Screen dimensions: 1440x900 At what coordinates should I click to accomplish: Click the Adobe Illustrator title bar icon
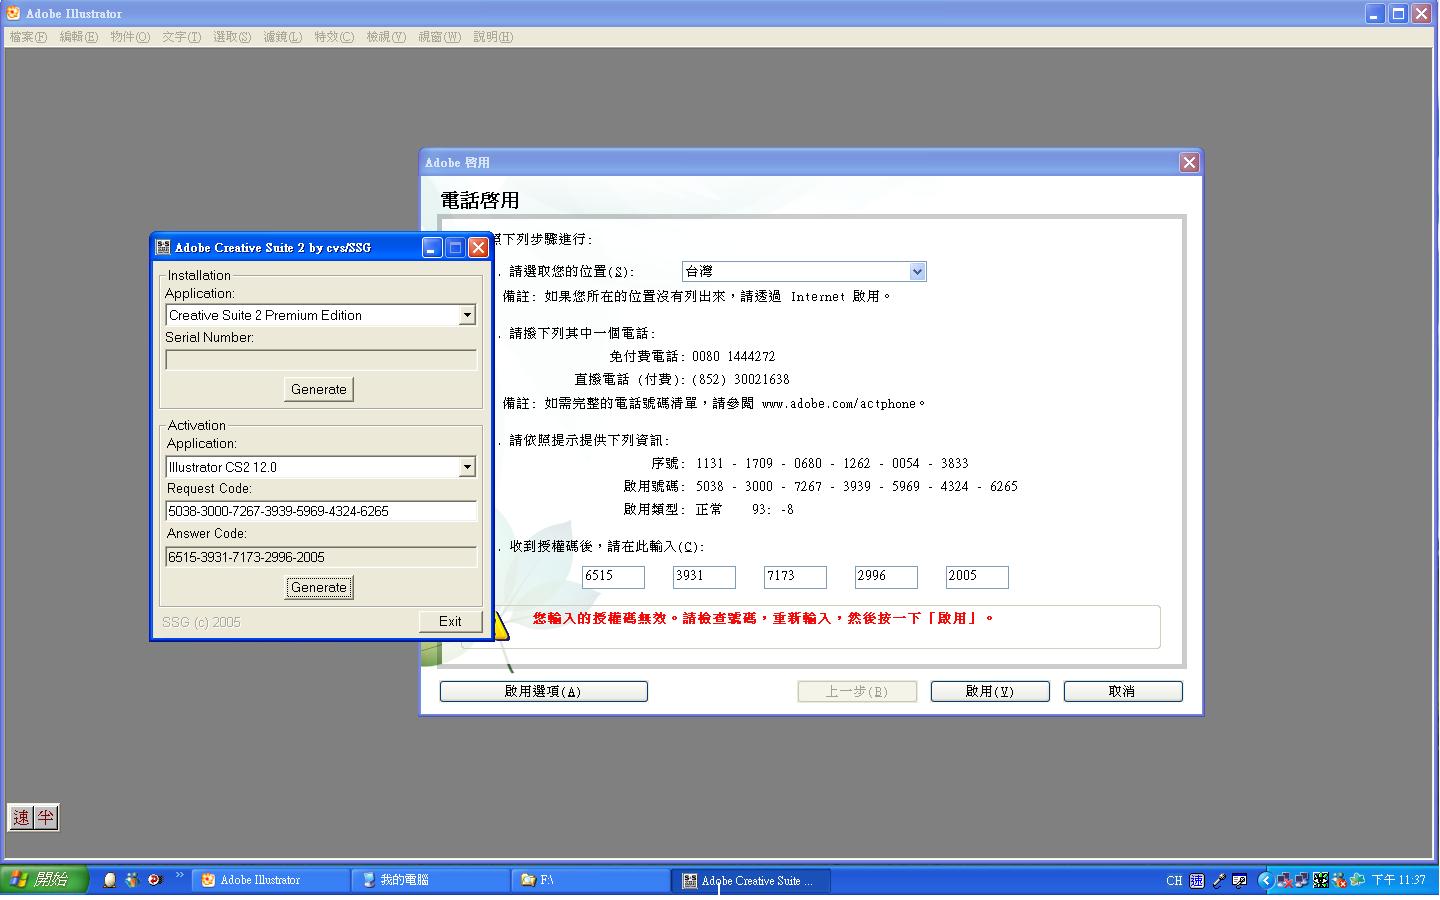click(x=13, y=13)
